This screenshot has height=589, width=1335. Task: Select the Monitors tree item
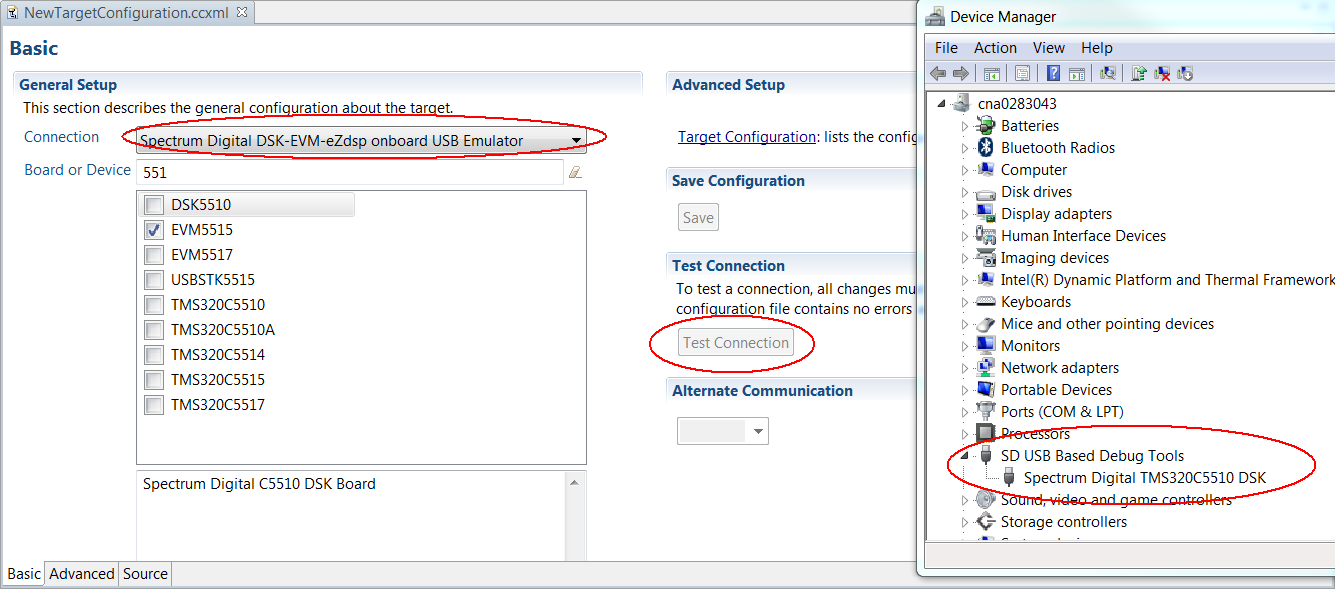click(1030, 346)
